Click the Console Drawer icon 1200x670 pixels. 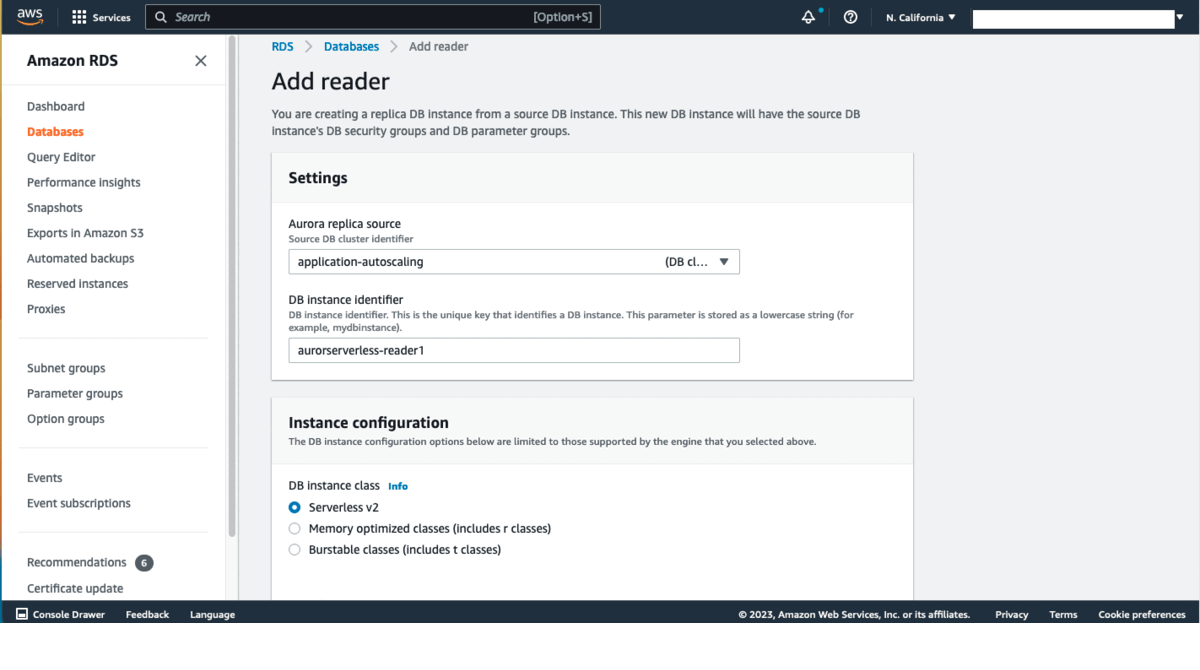[x=22, y=614]
